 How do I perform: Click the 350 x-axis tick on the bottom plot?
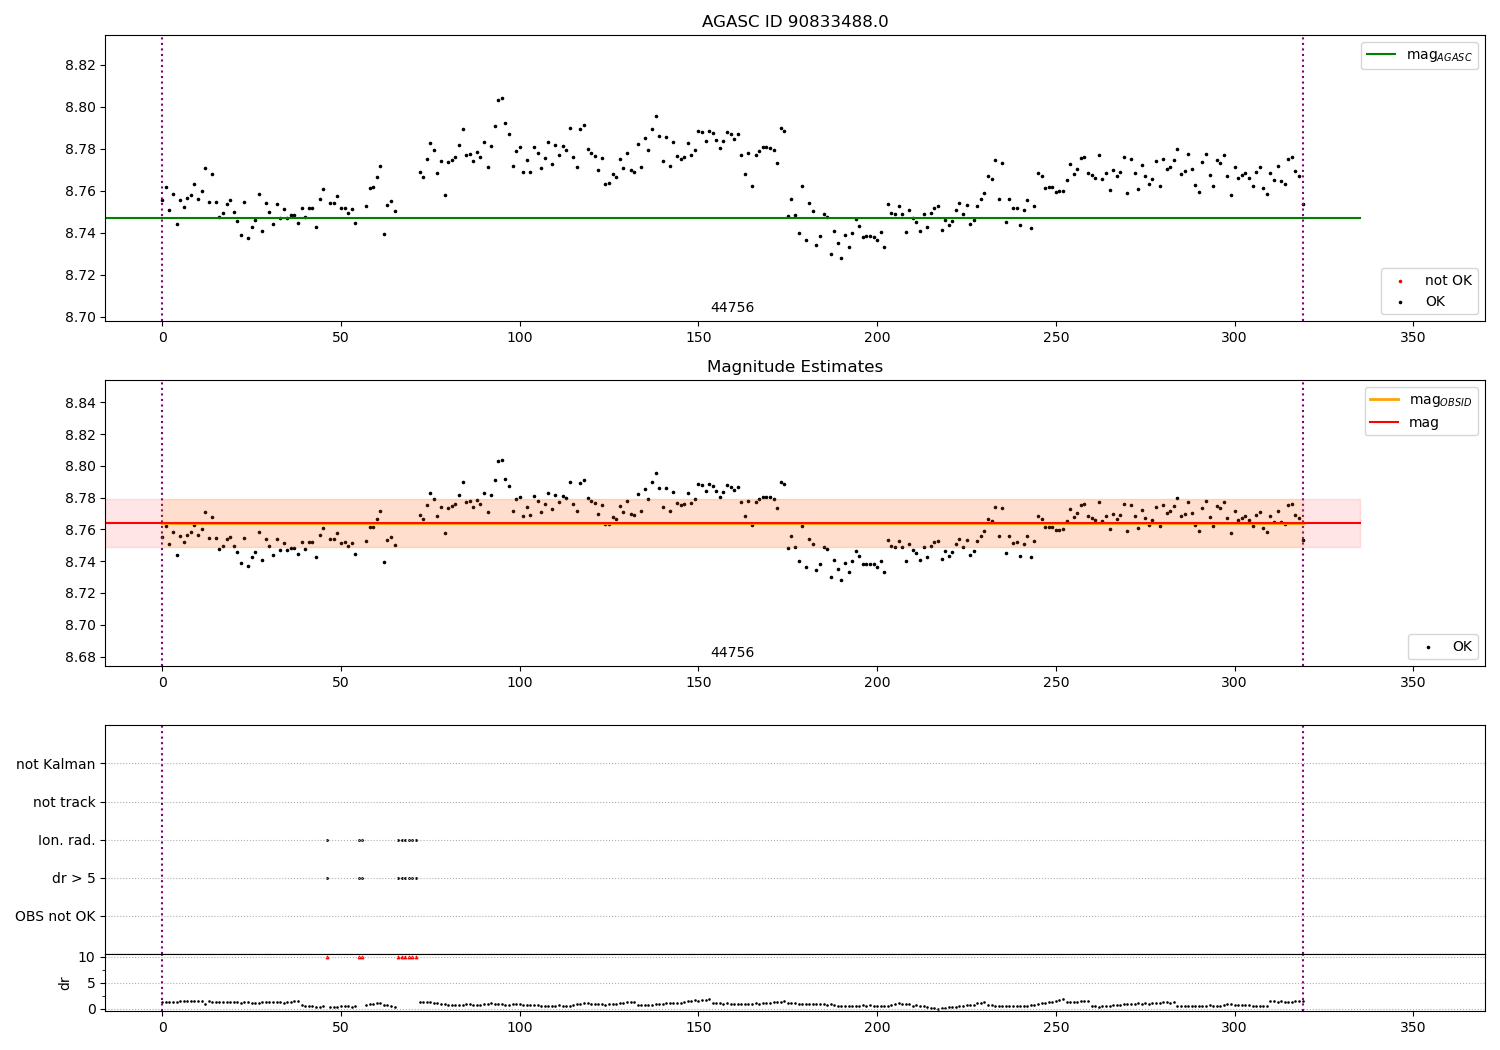coord(1413,1027)
